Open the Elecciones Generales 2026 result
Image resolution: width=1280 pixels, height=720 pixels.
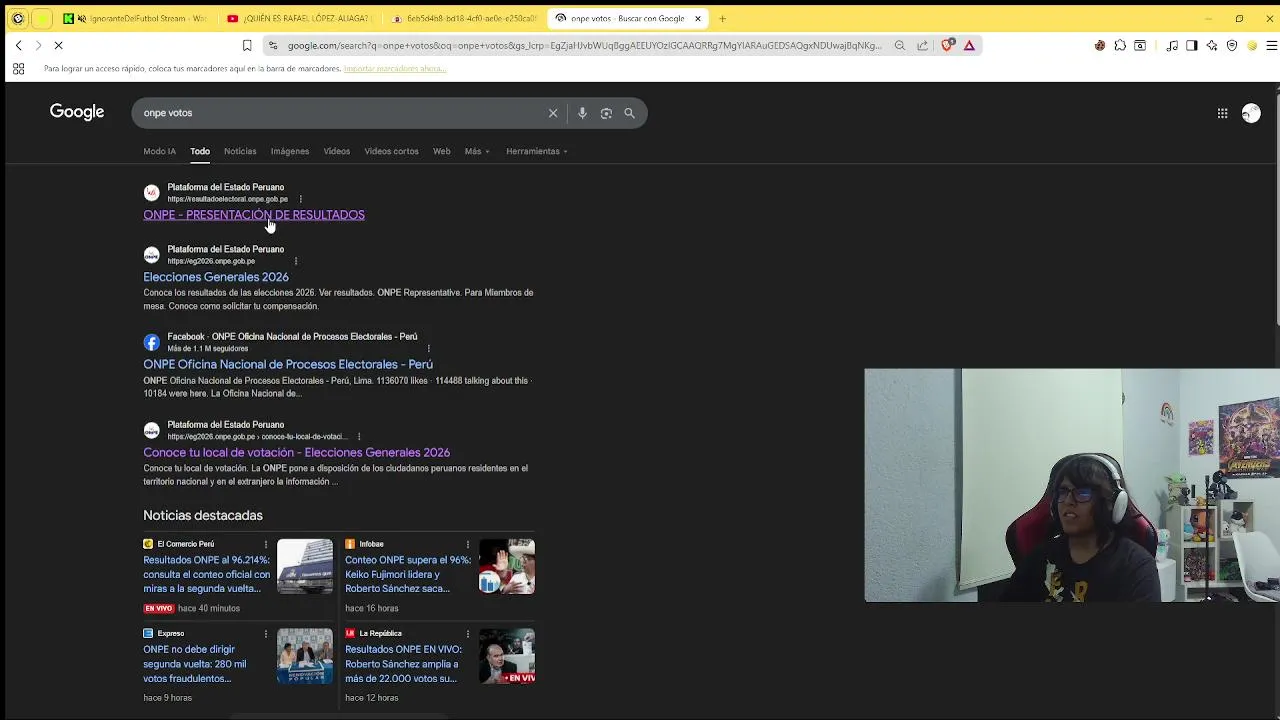(x=216, y=277)
